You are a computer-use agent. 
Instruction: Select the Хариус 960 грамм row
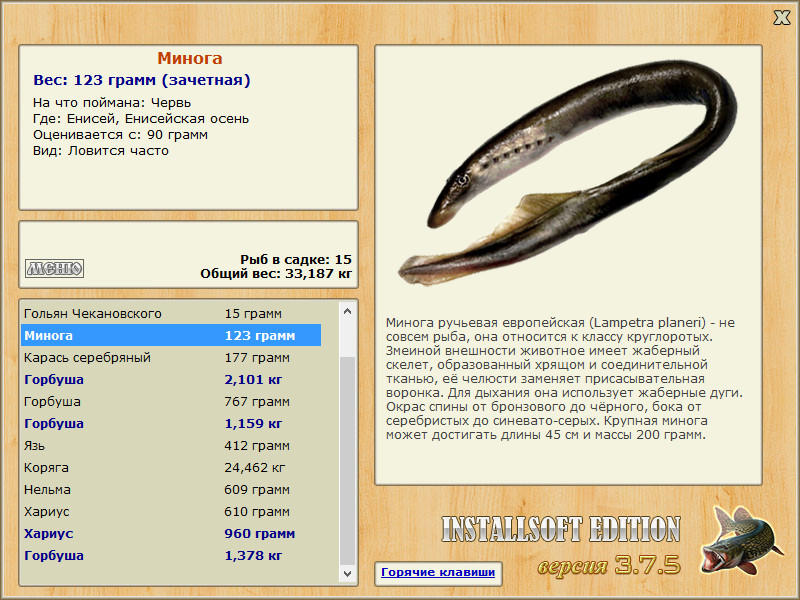click(x=171, y=533)
